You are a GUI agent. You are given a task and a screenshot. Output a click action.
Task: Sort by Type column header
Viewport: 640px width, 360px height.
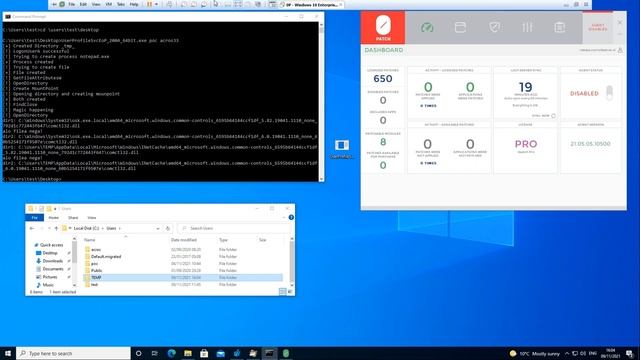tap(223, 240)
